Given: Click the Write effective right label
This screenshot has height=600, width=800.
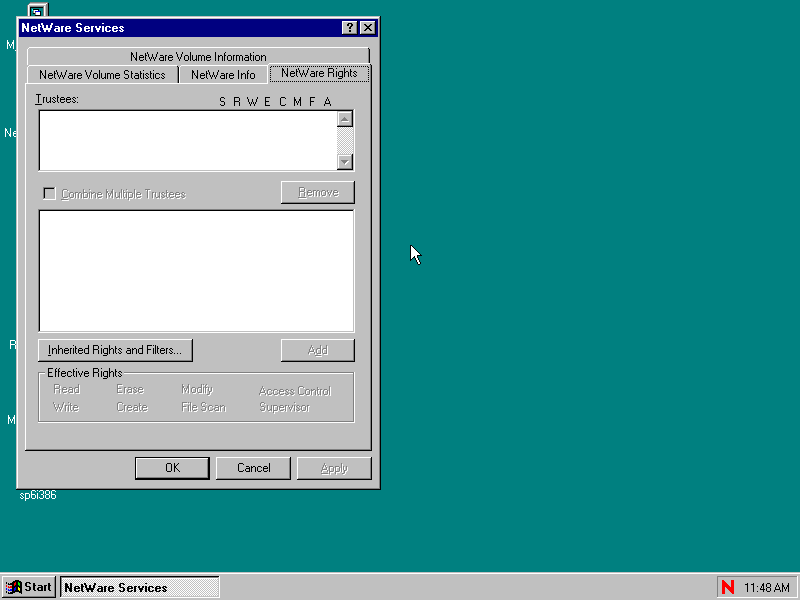Looking at the screenshot, I should (66, 407).
